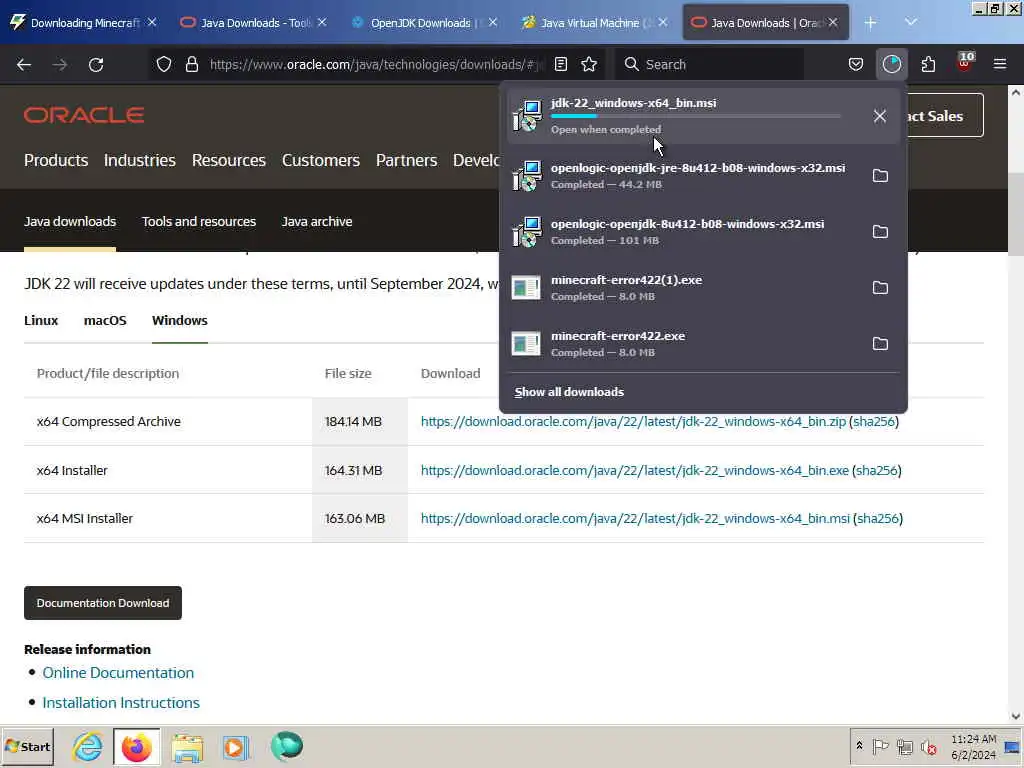Go back to the previous page
The height and width of the screenshot is (768, 1024).
[x=24, y=65]
